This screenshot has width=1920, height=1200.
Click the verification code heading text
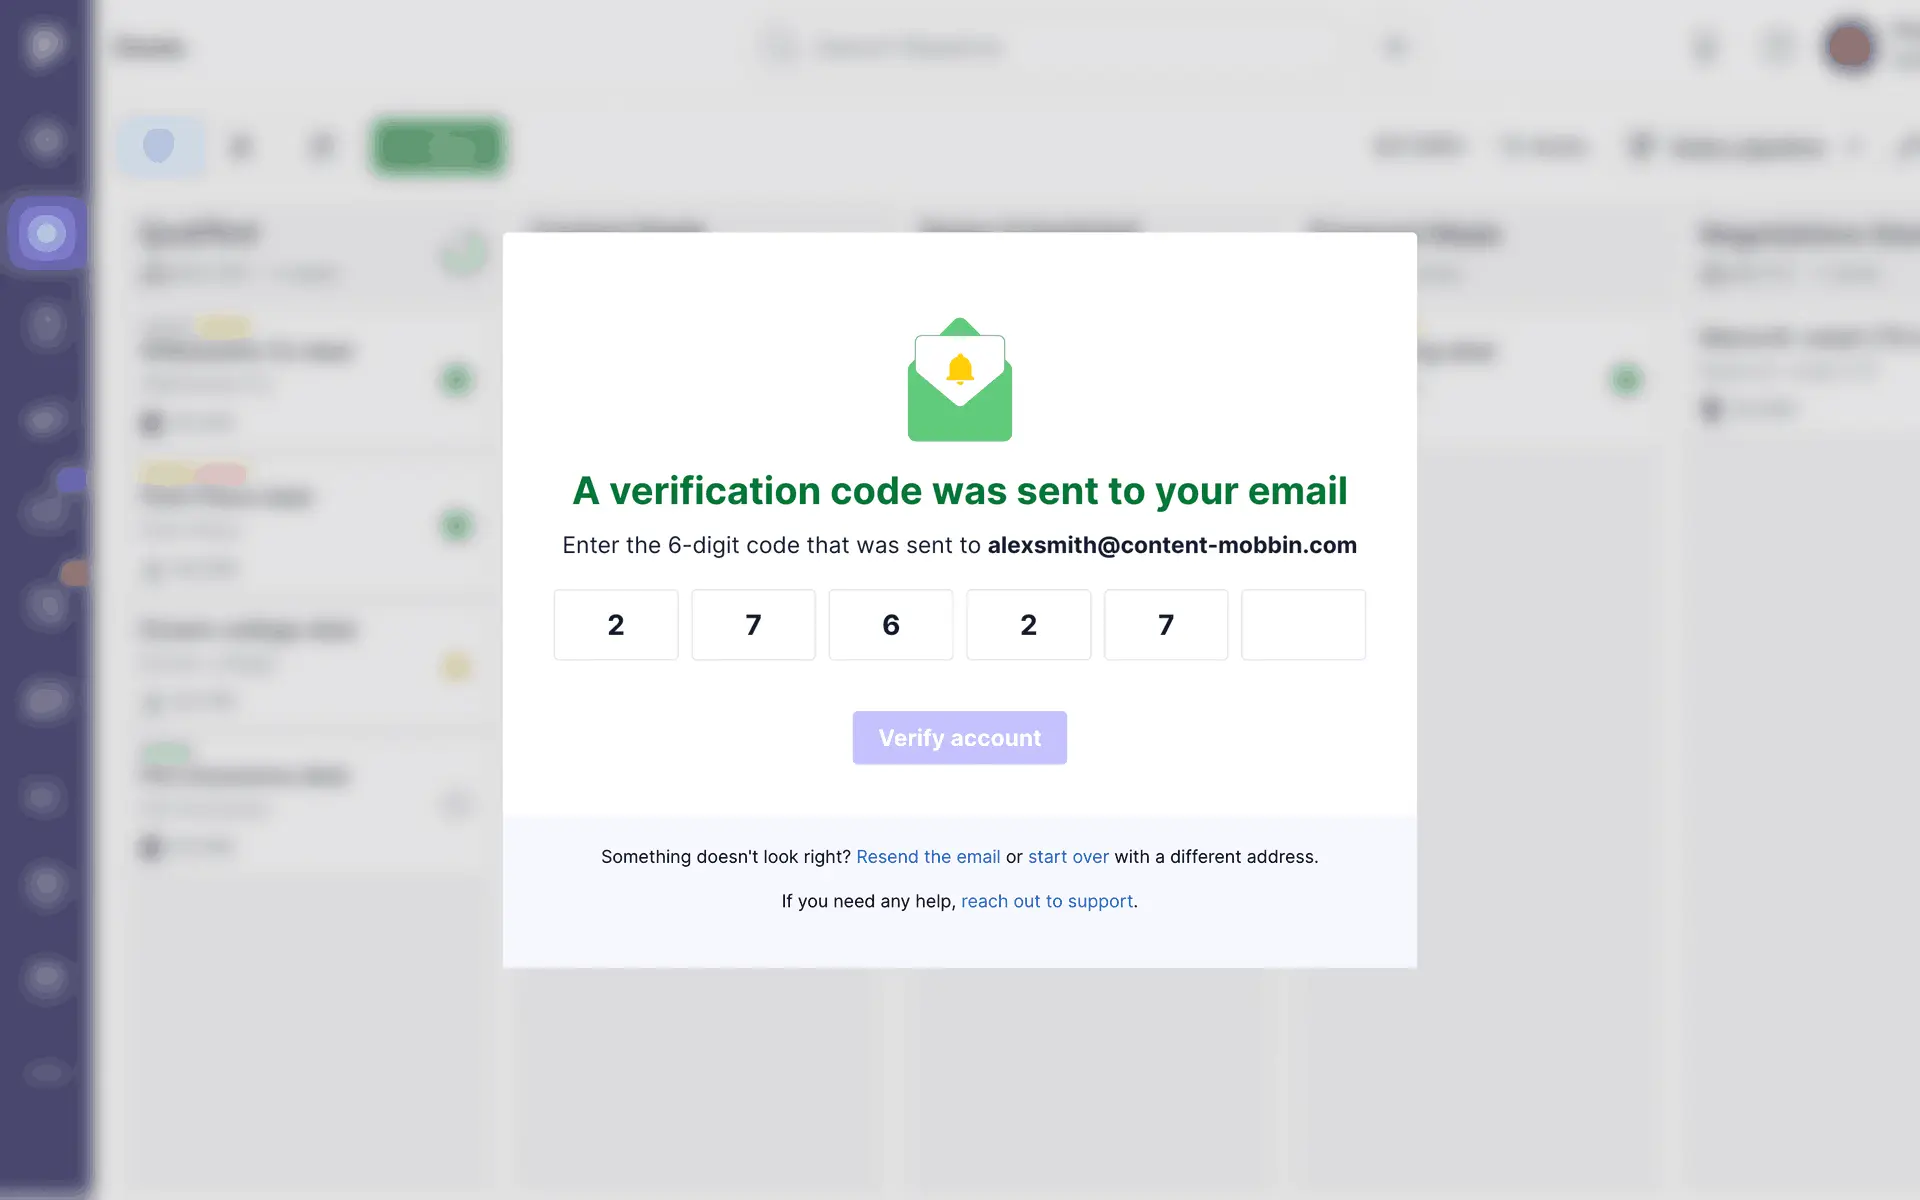tap(960, 491)
